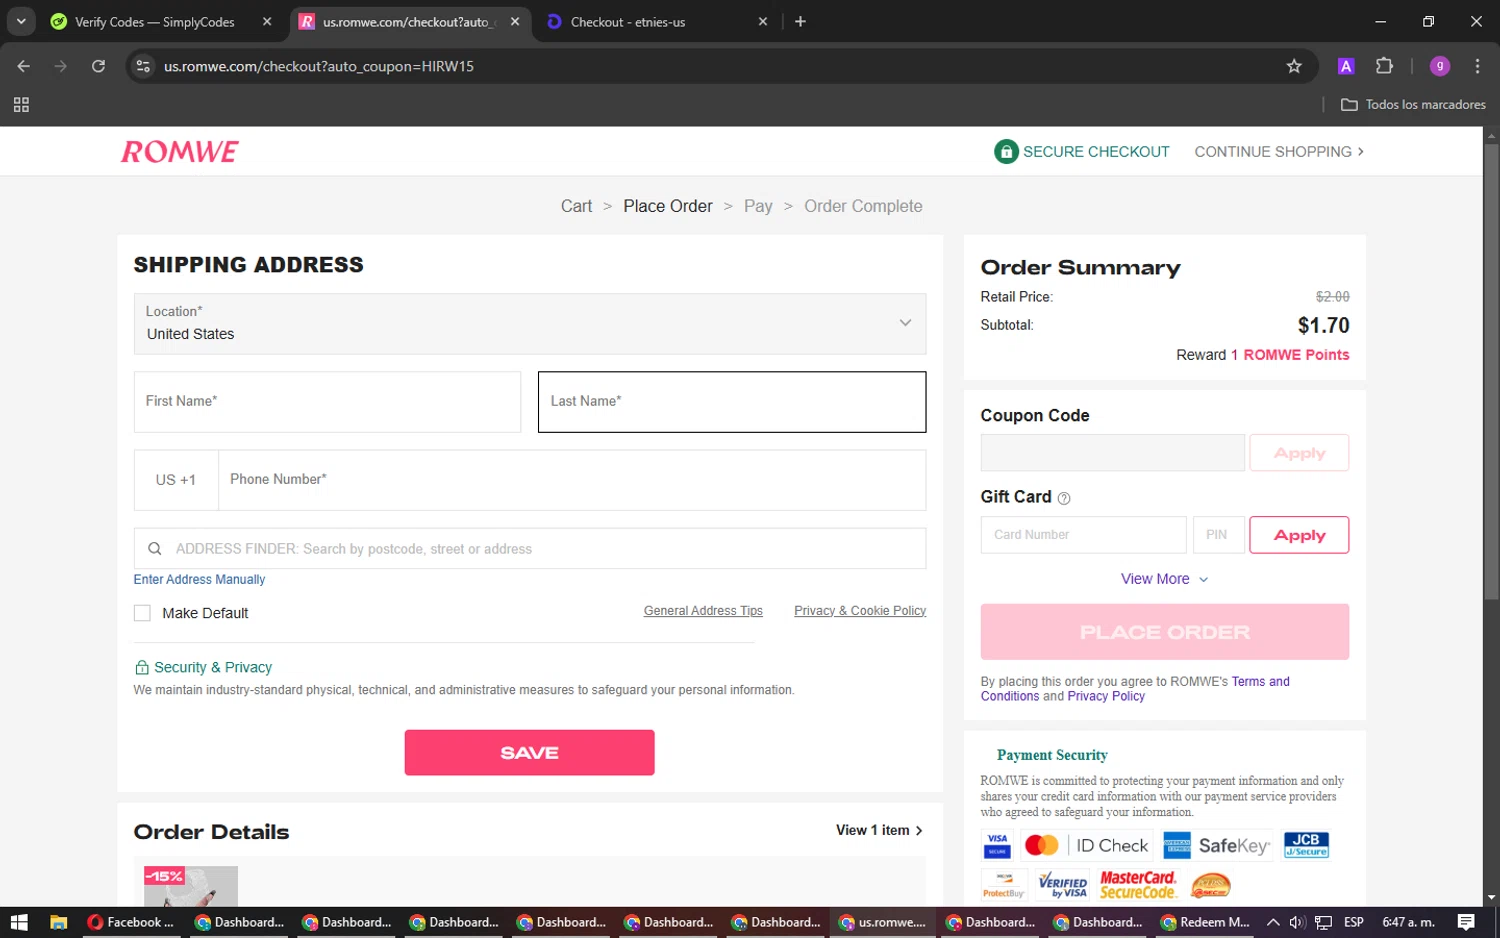Open Todos los marcadores bookmarks folder
This screenshot has width=1500, height=938.
tap(1413, 104)
